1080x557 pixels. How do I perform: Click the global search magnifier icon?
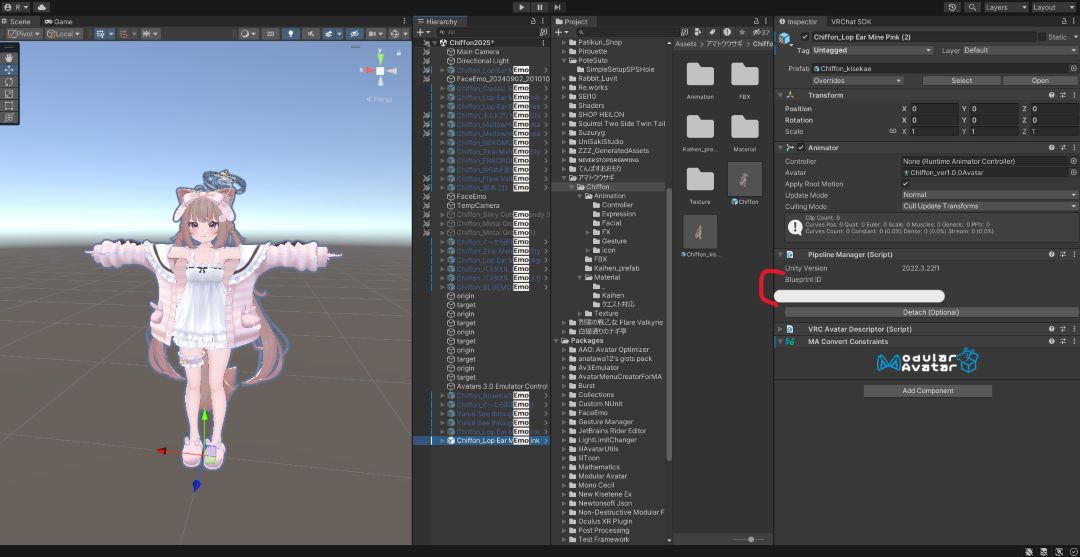click(972, 7)
